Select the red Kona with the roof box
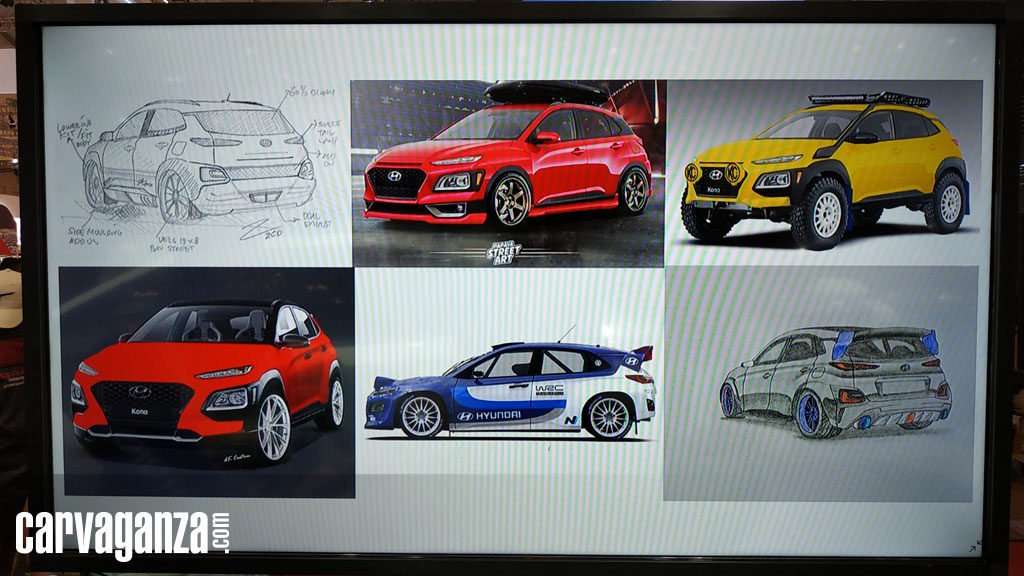1024x576 pixels. tap(508, 173)
